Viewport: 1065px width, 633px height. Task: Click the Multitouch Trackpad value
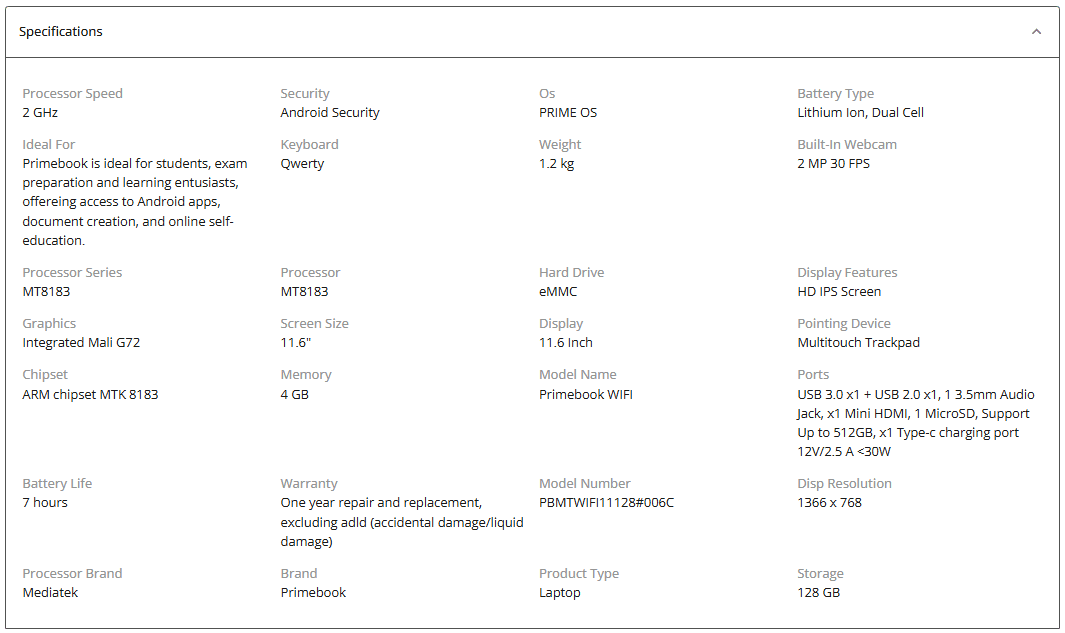[x=858, y=342]
